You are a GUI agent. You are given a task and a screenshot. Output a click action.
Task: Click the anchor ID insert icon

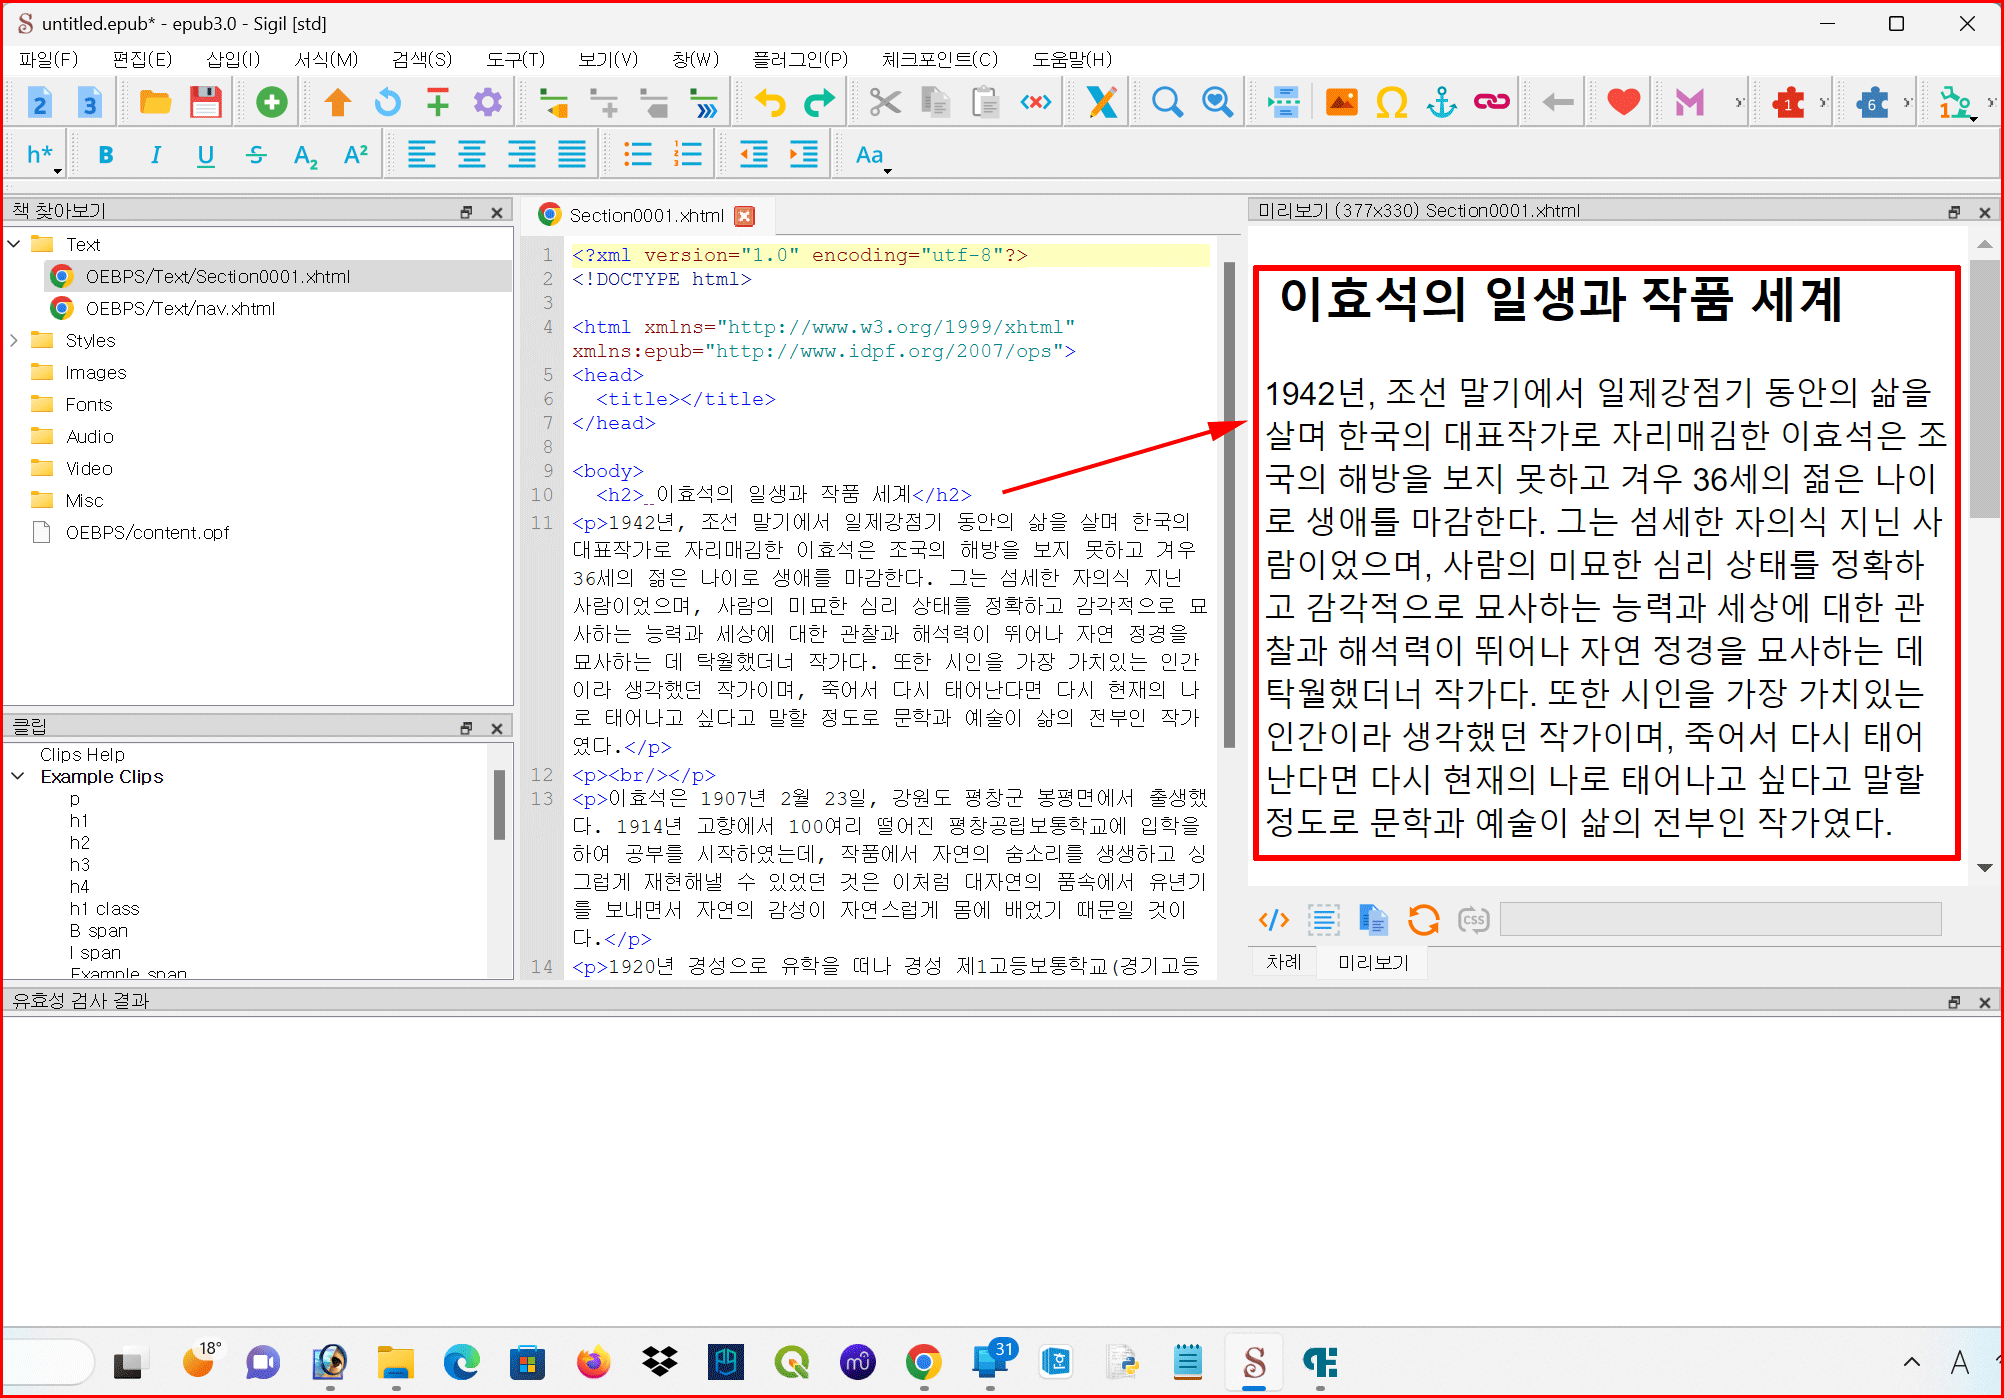(x=1441, y=102)
